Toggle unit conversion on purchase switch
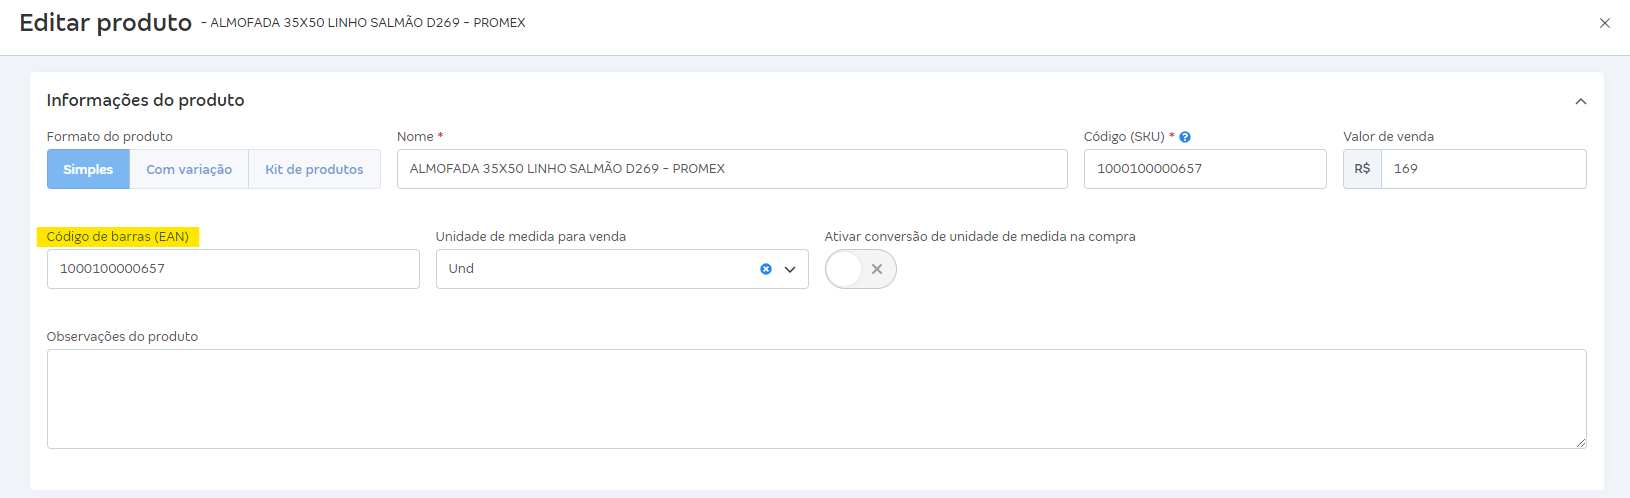The image size is (1630, 498). coord(861,269)
